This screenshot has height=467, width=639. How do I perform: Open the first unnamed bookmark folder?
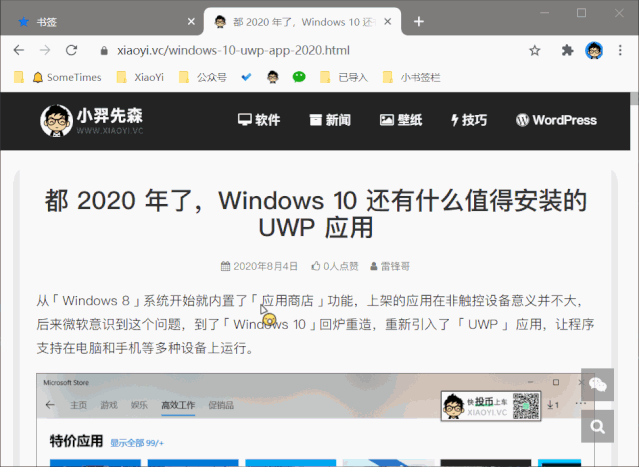[x=19, y=77]
